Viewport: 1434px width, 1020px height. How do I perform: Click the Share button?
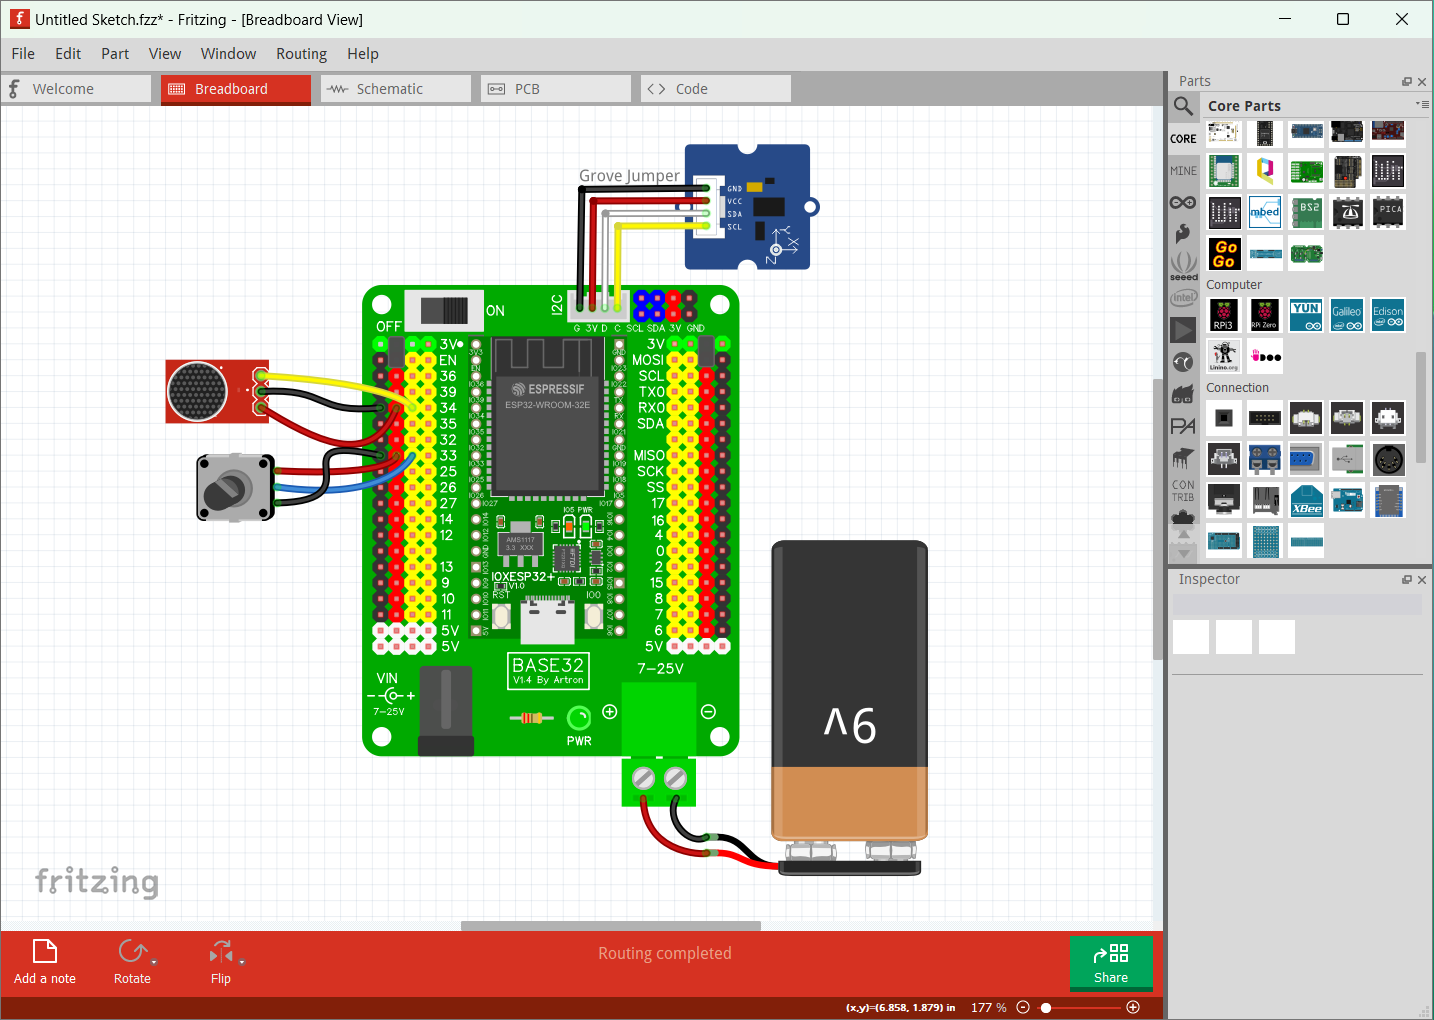(1110, 963)
